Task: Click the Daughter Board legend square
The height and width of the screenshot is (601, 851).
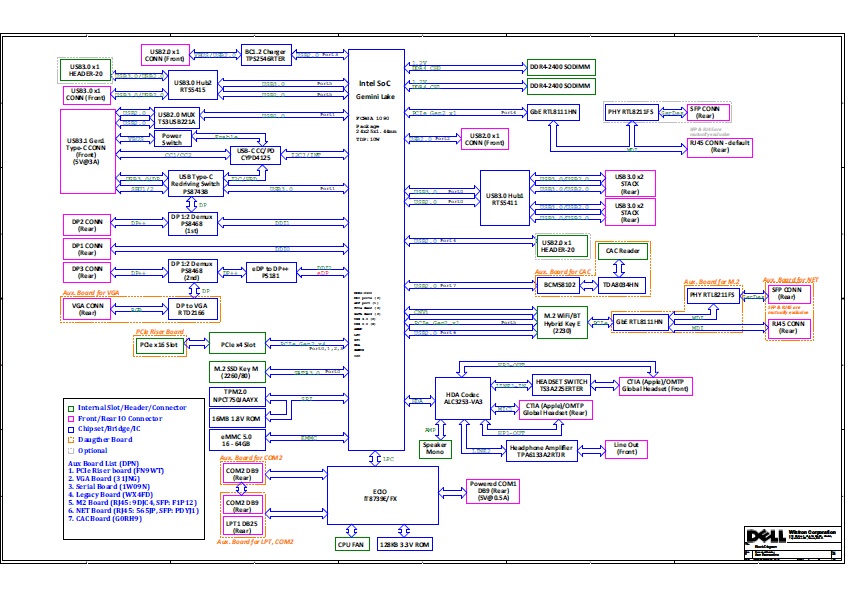Action: pos(70,439)
